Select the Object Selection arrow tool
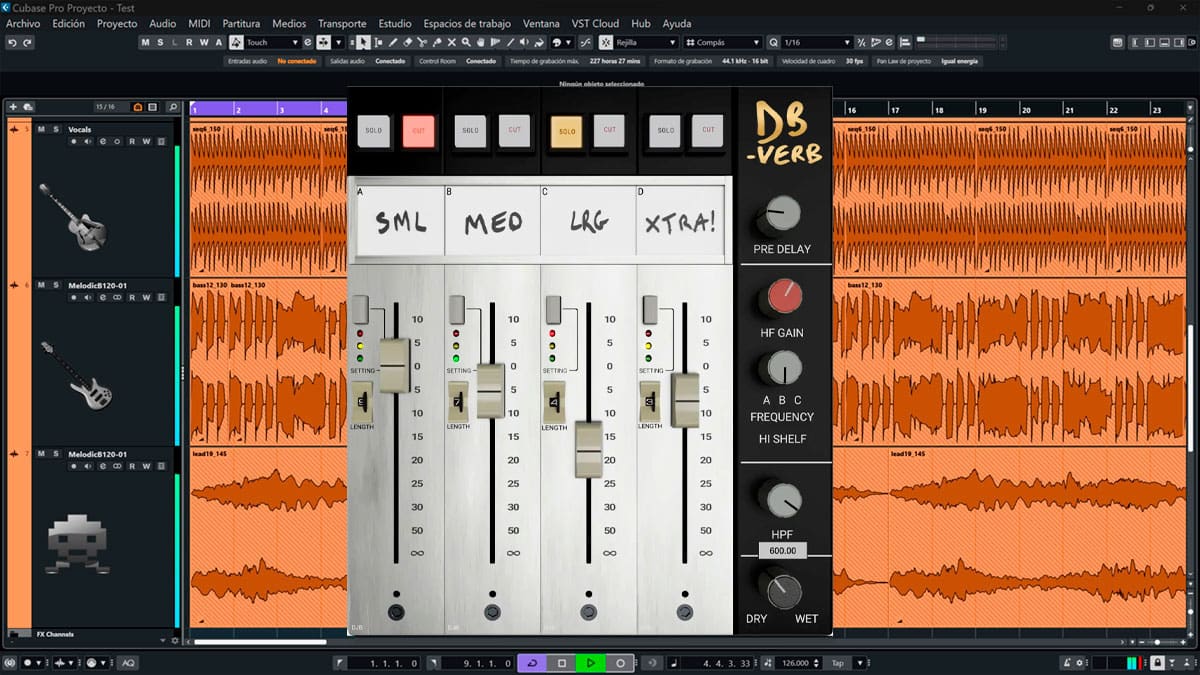 click(363, 43)
